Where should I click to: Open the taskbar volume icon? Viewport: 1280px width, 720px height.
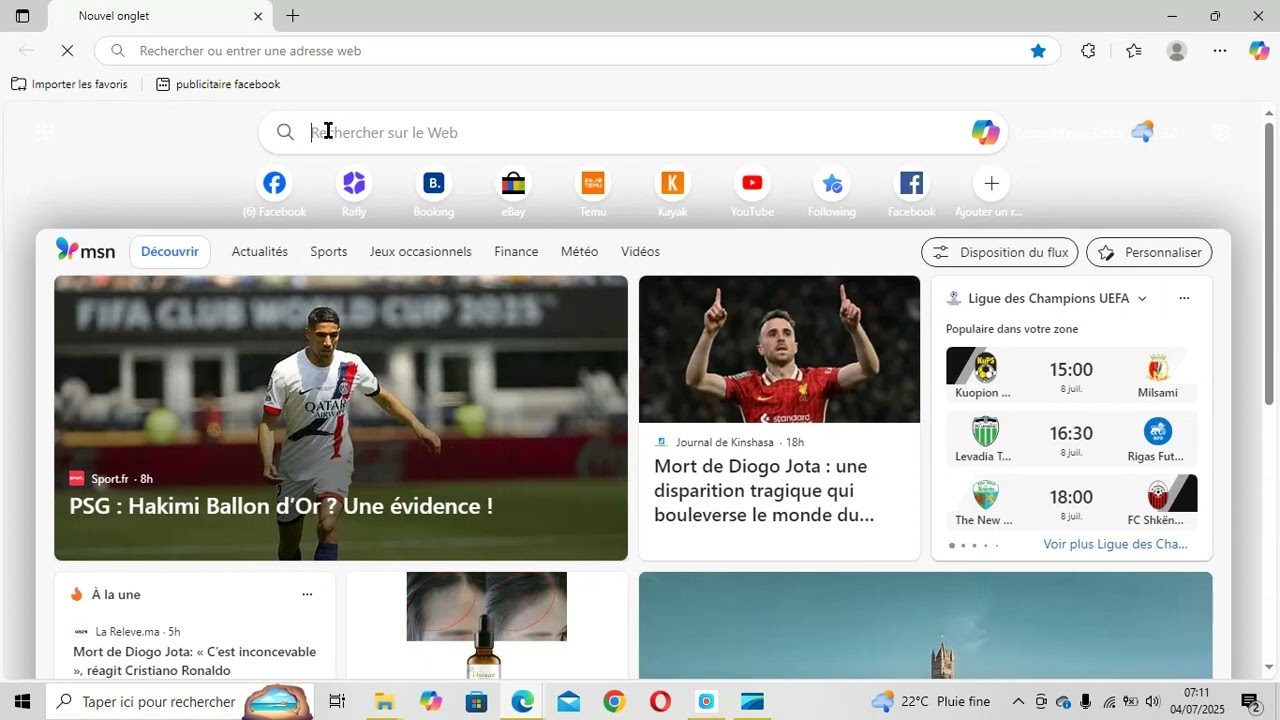coord(1153,701)
